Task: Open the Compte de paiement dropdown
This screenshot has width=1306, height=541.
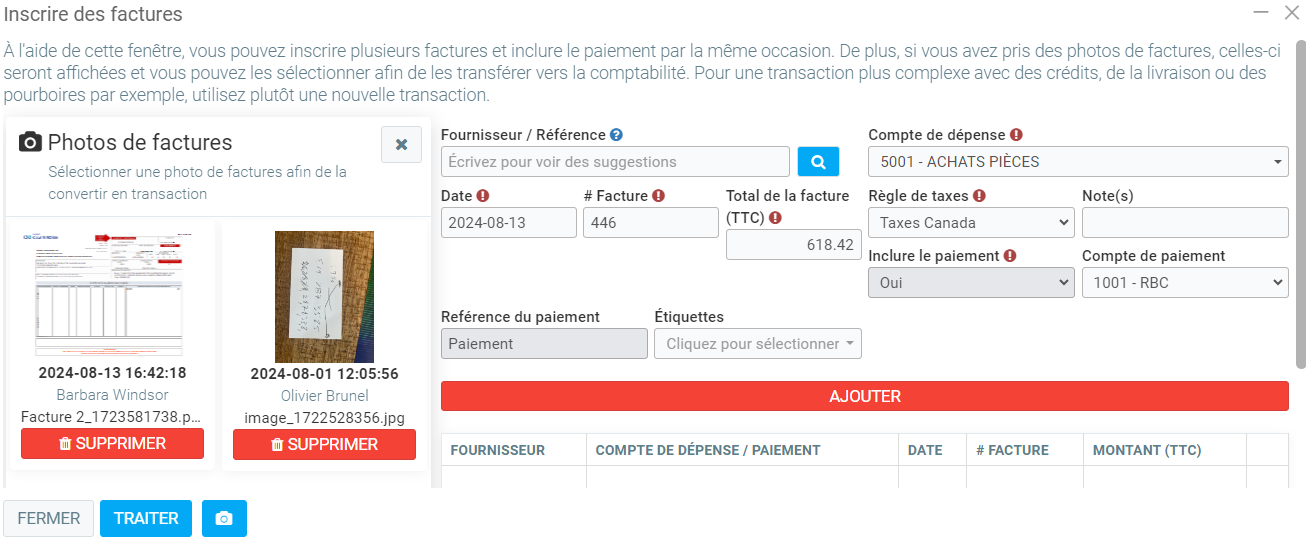Action: (x=1185, y=283)
